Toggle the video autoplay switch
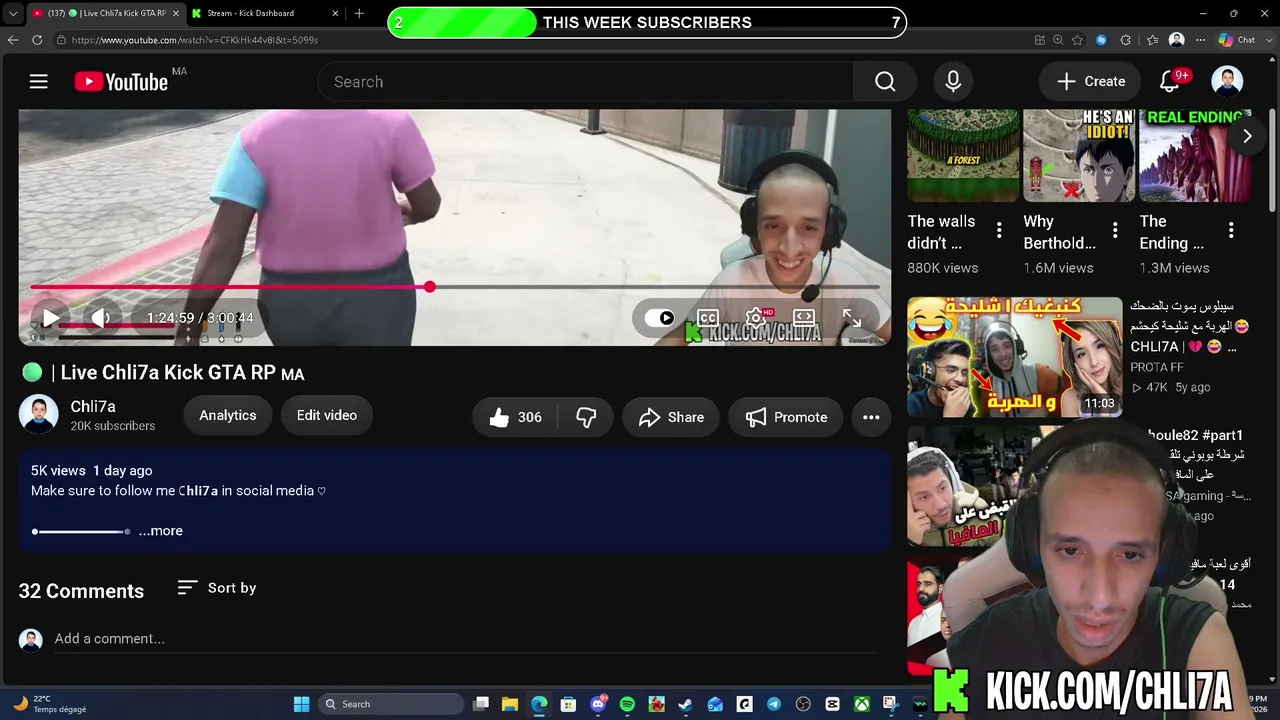Screen dimensions: 1280x720 (659, 318)
